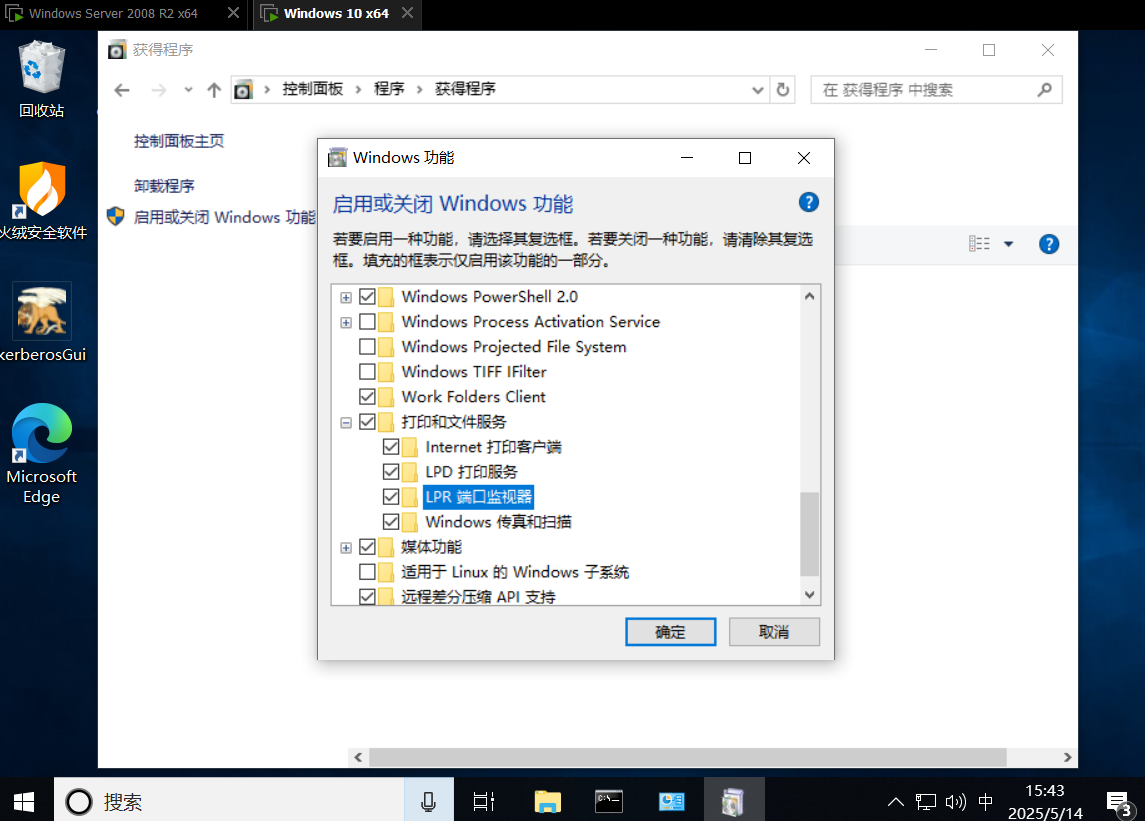
Task: Click 启用或关闭 Windows 功能 link
Action: pos(225,217)
